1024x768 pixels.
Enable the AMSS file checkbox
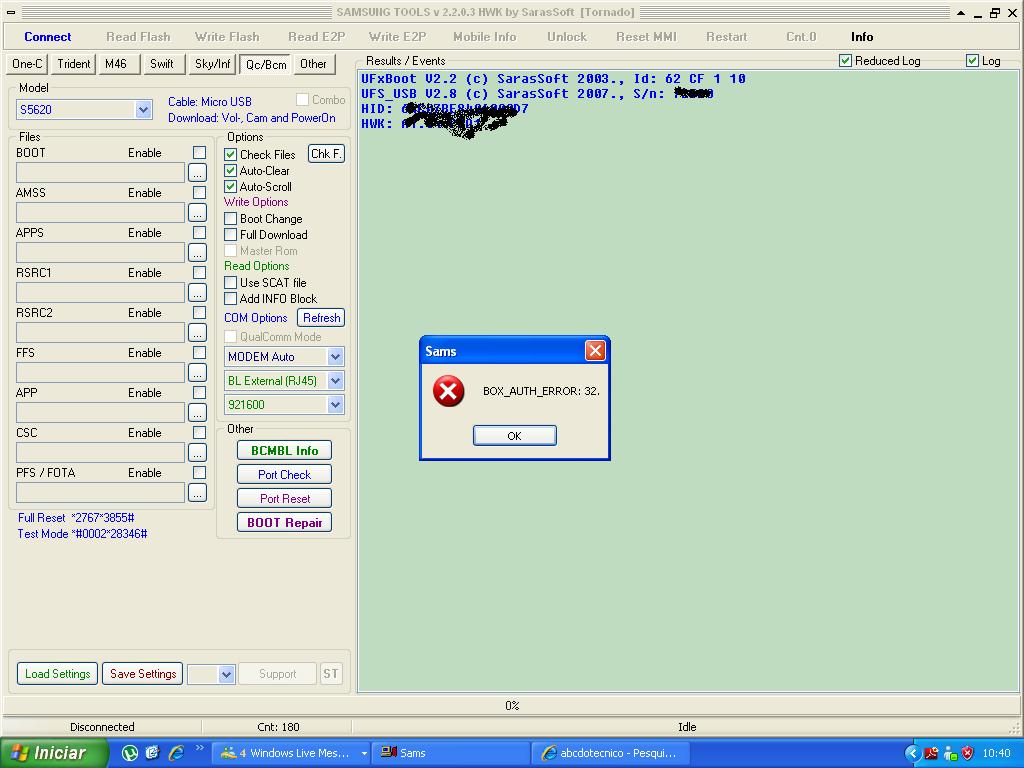[199, 193]
